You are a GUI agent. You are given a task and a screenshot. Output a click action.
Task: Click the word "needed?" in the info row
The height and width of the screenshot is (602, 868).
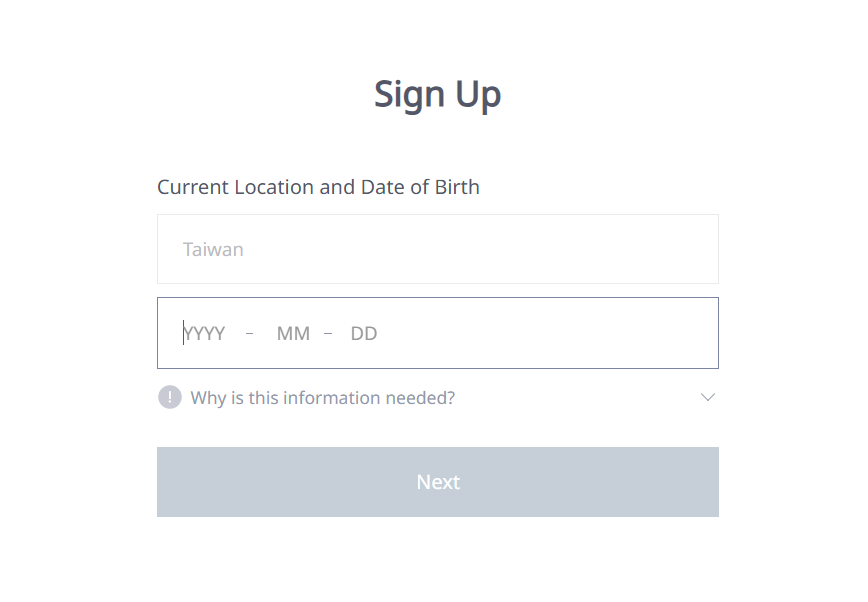click(x=420, y=398)
